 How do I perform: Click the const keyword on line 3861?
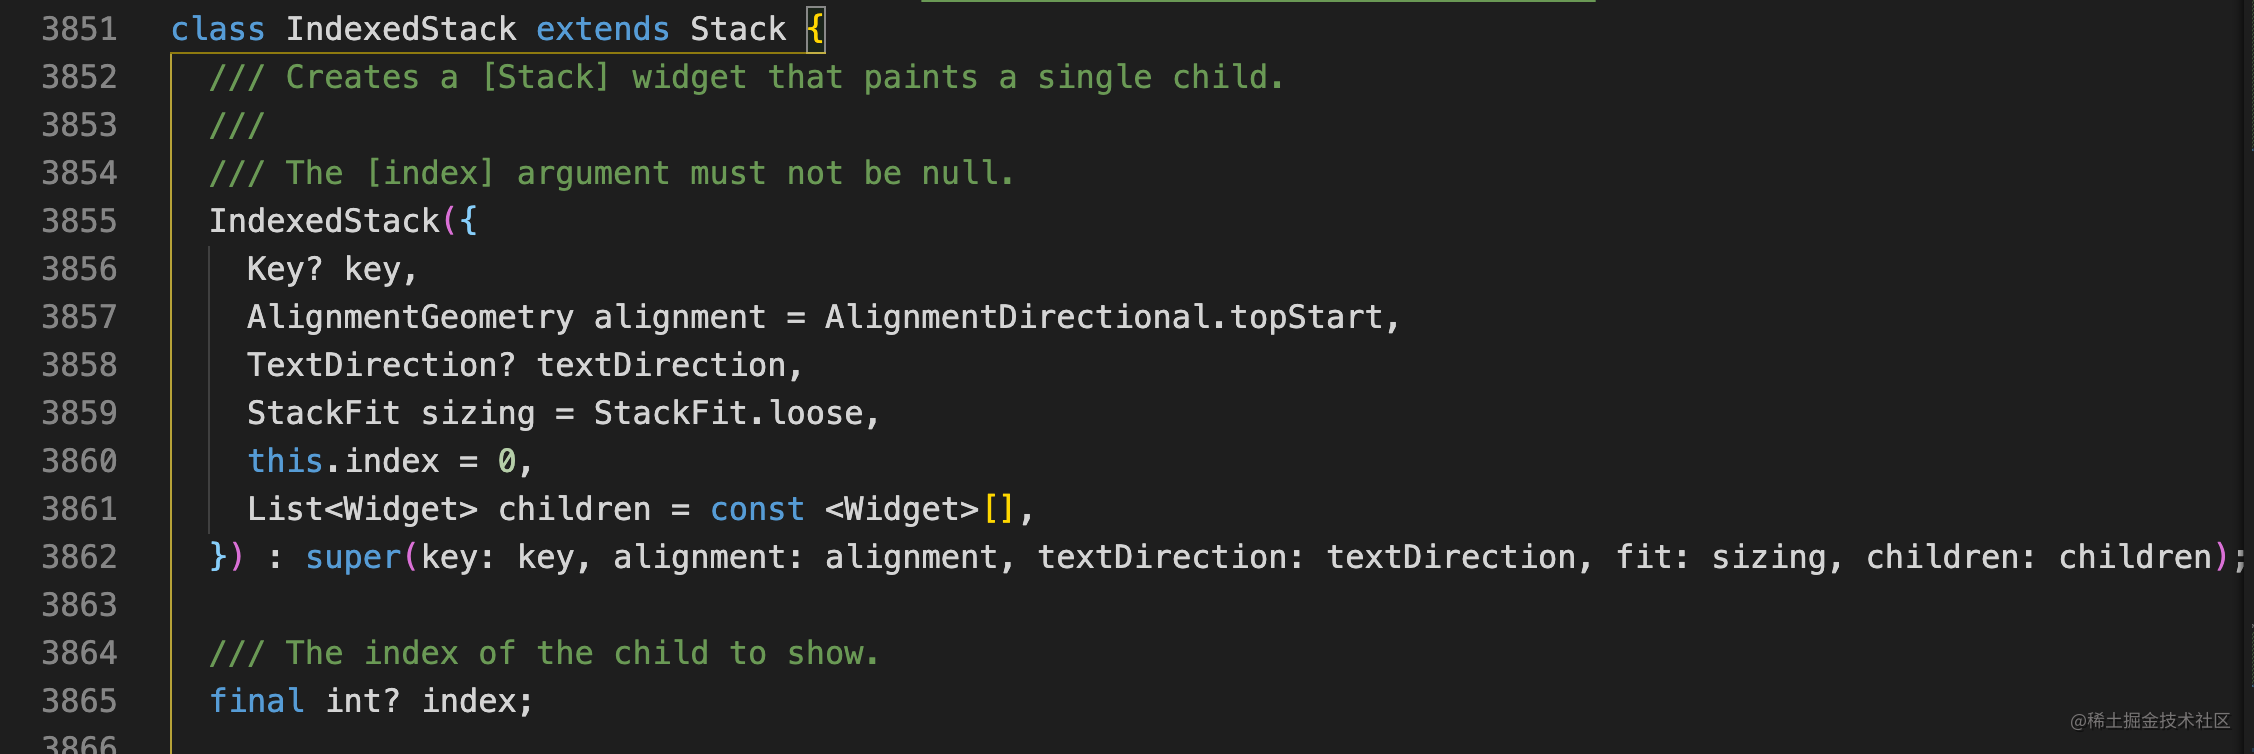(757, 509)
